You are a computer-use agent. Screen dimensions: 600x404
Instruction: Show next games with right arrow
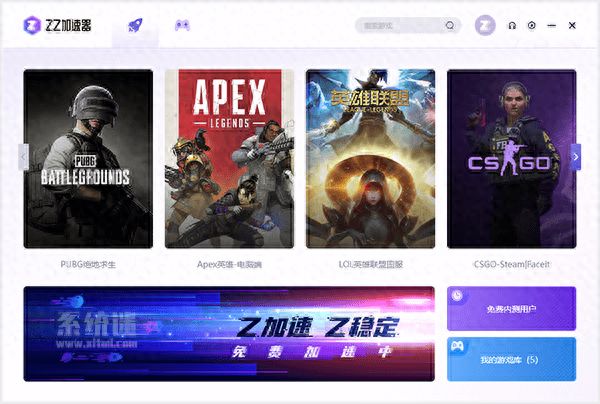[x=576, y=157]
